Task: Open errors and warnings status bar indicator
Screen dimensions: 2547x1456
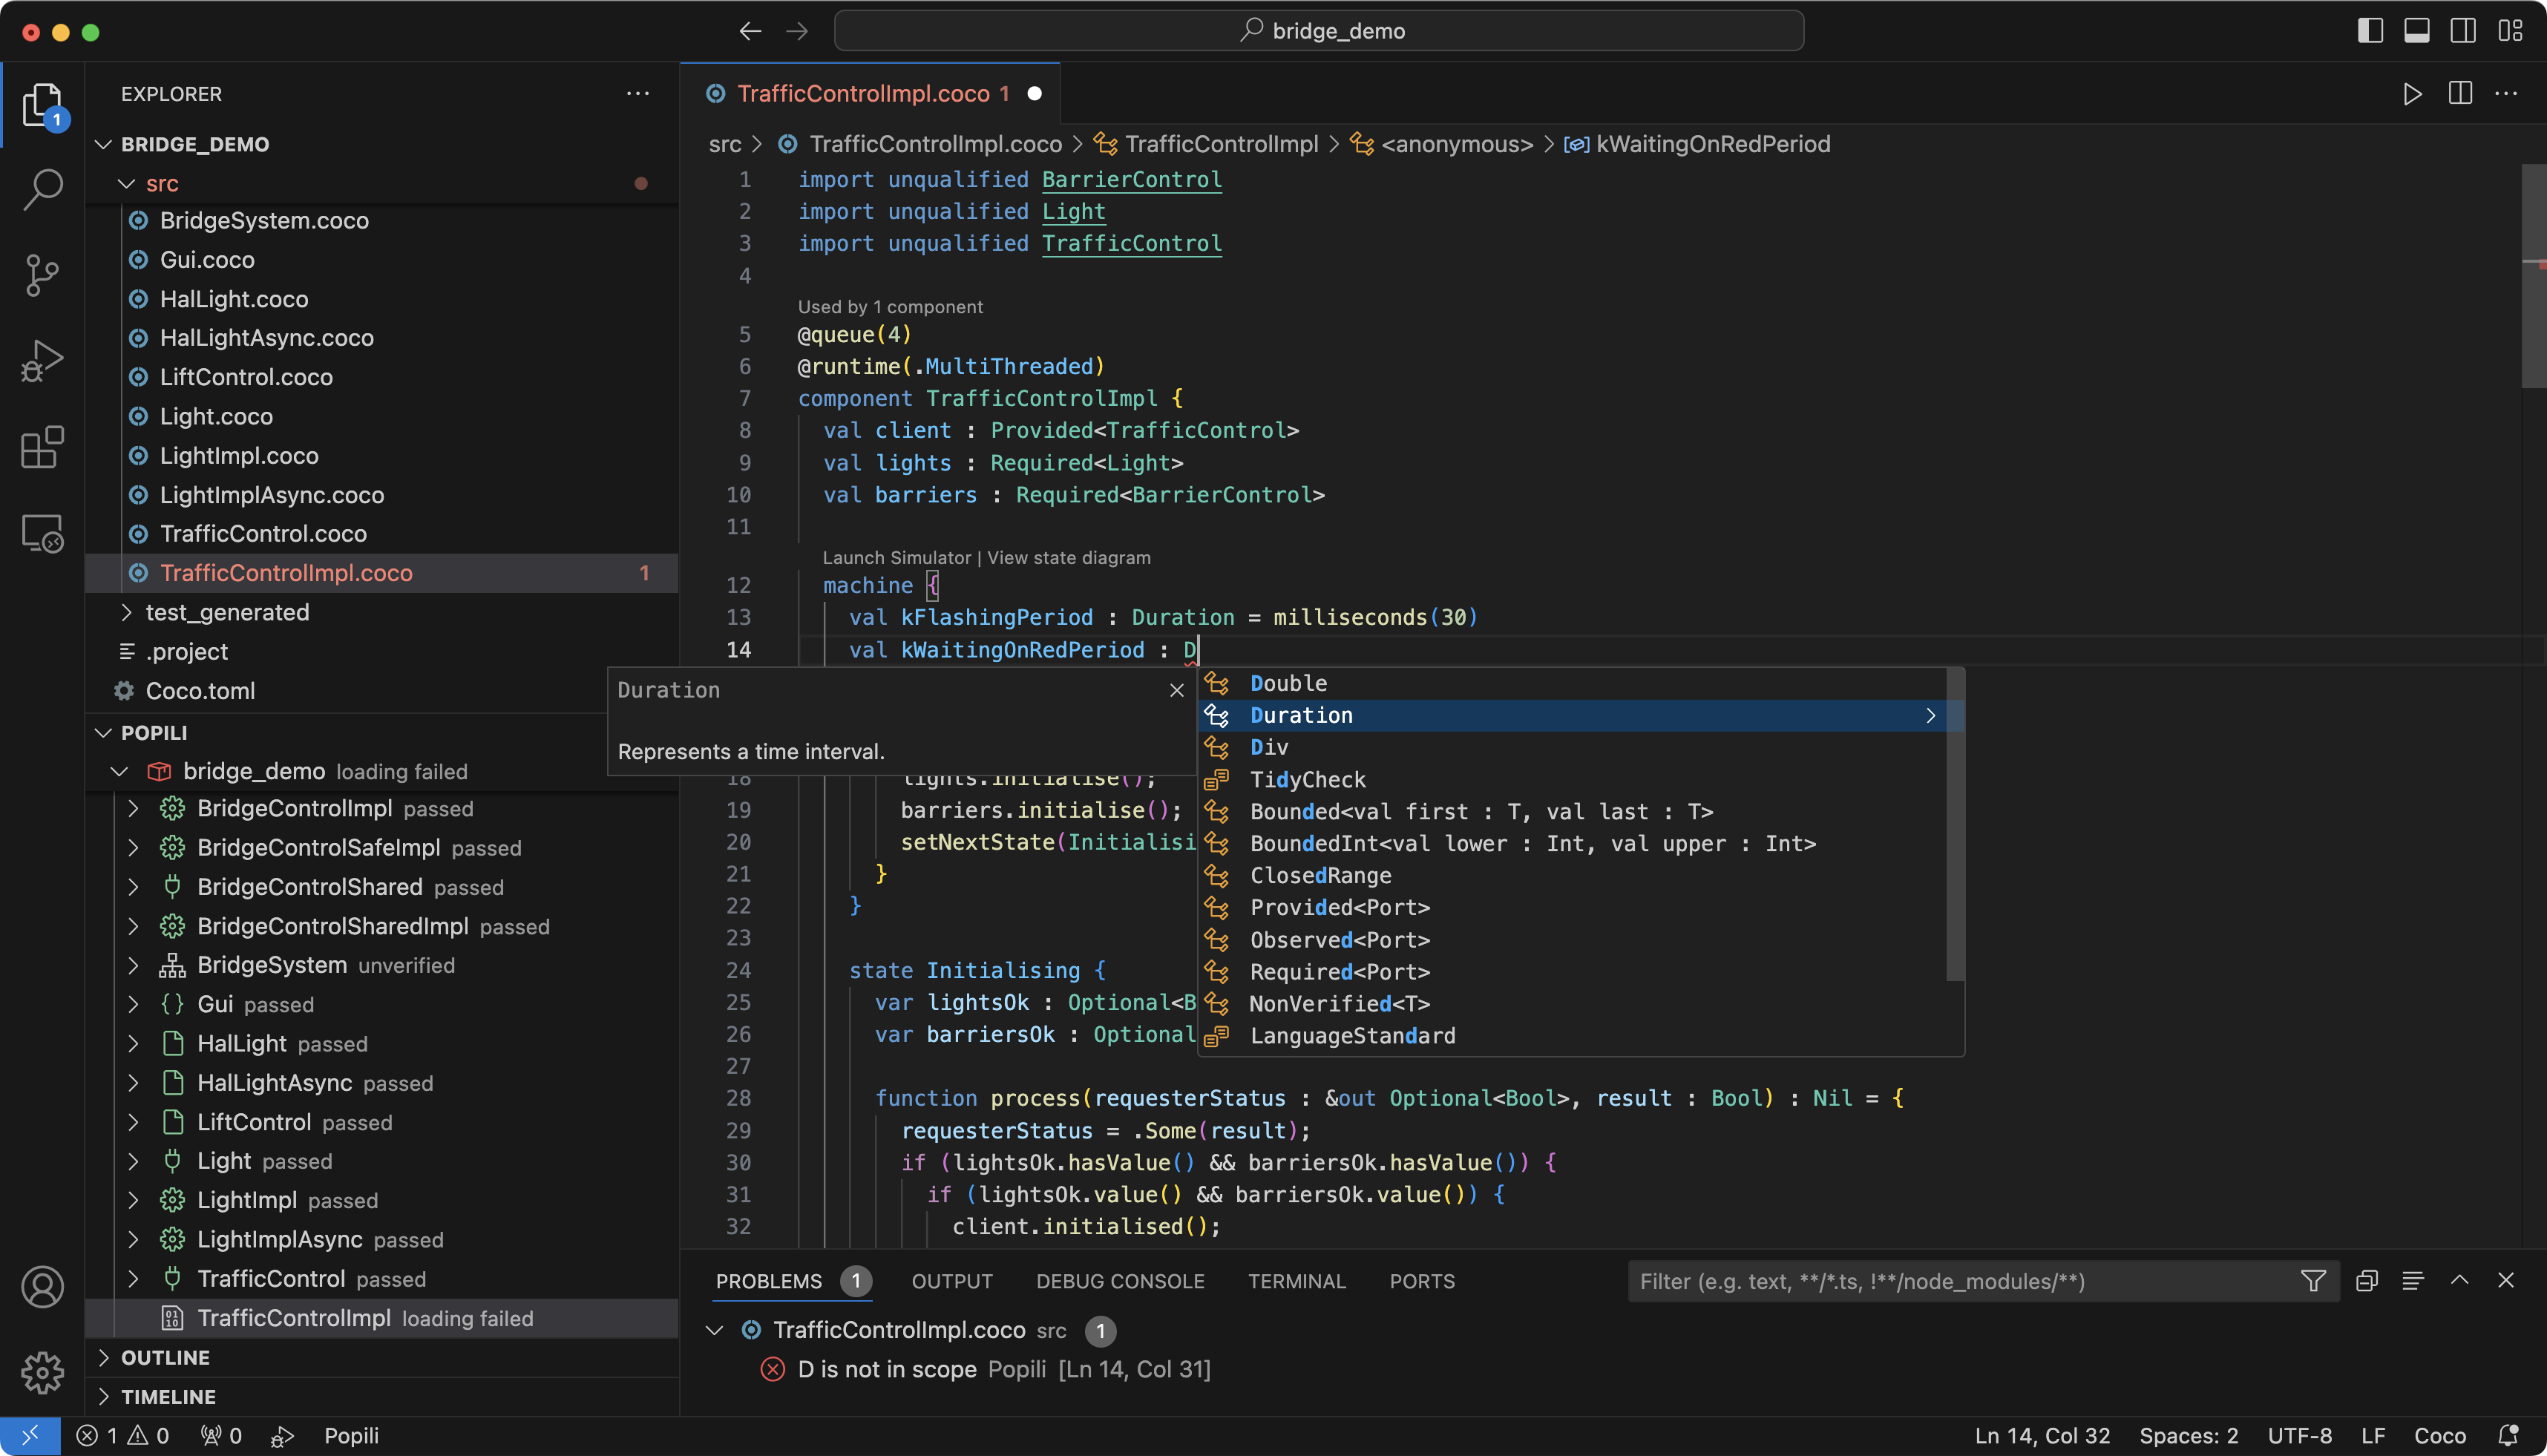Action: tap(123, 1436)
